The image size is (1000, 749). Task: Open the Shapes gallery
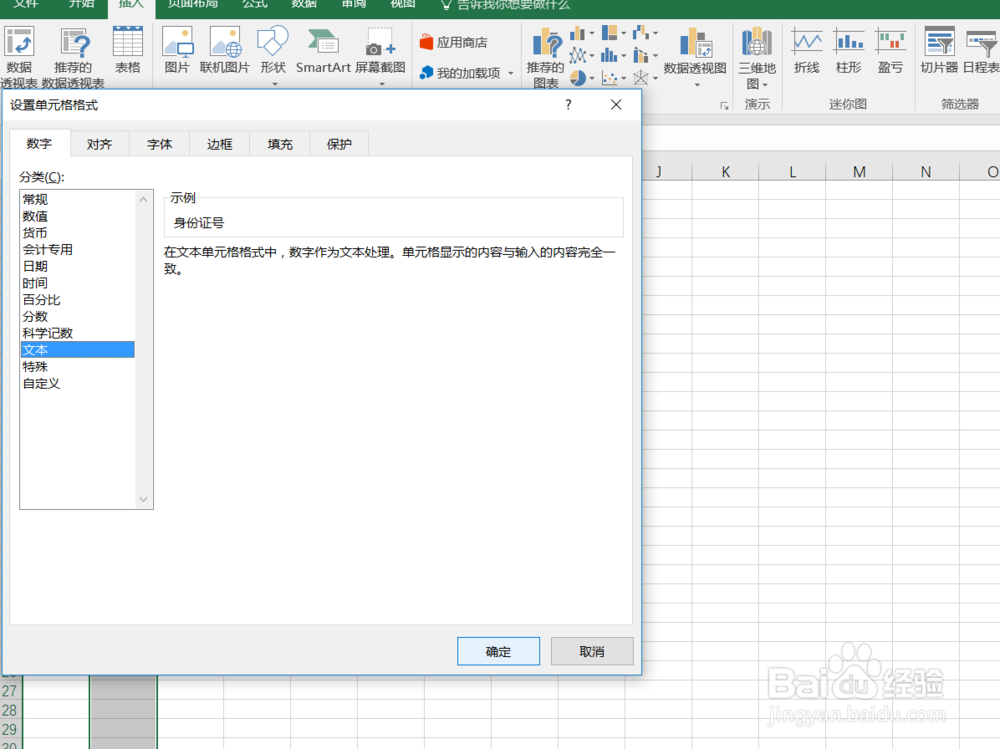(273, 55)
